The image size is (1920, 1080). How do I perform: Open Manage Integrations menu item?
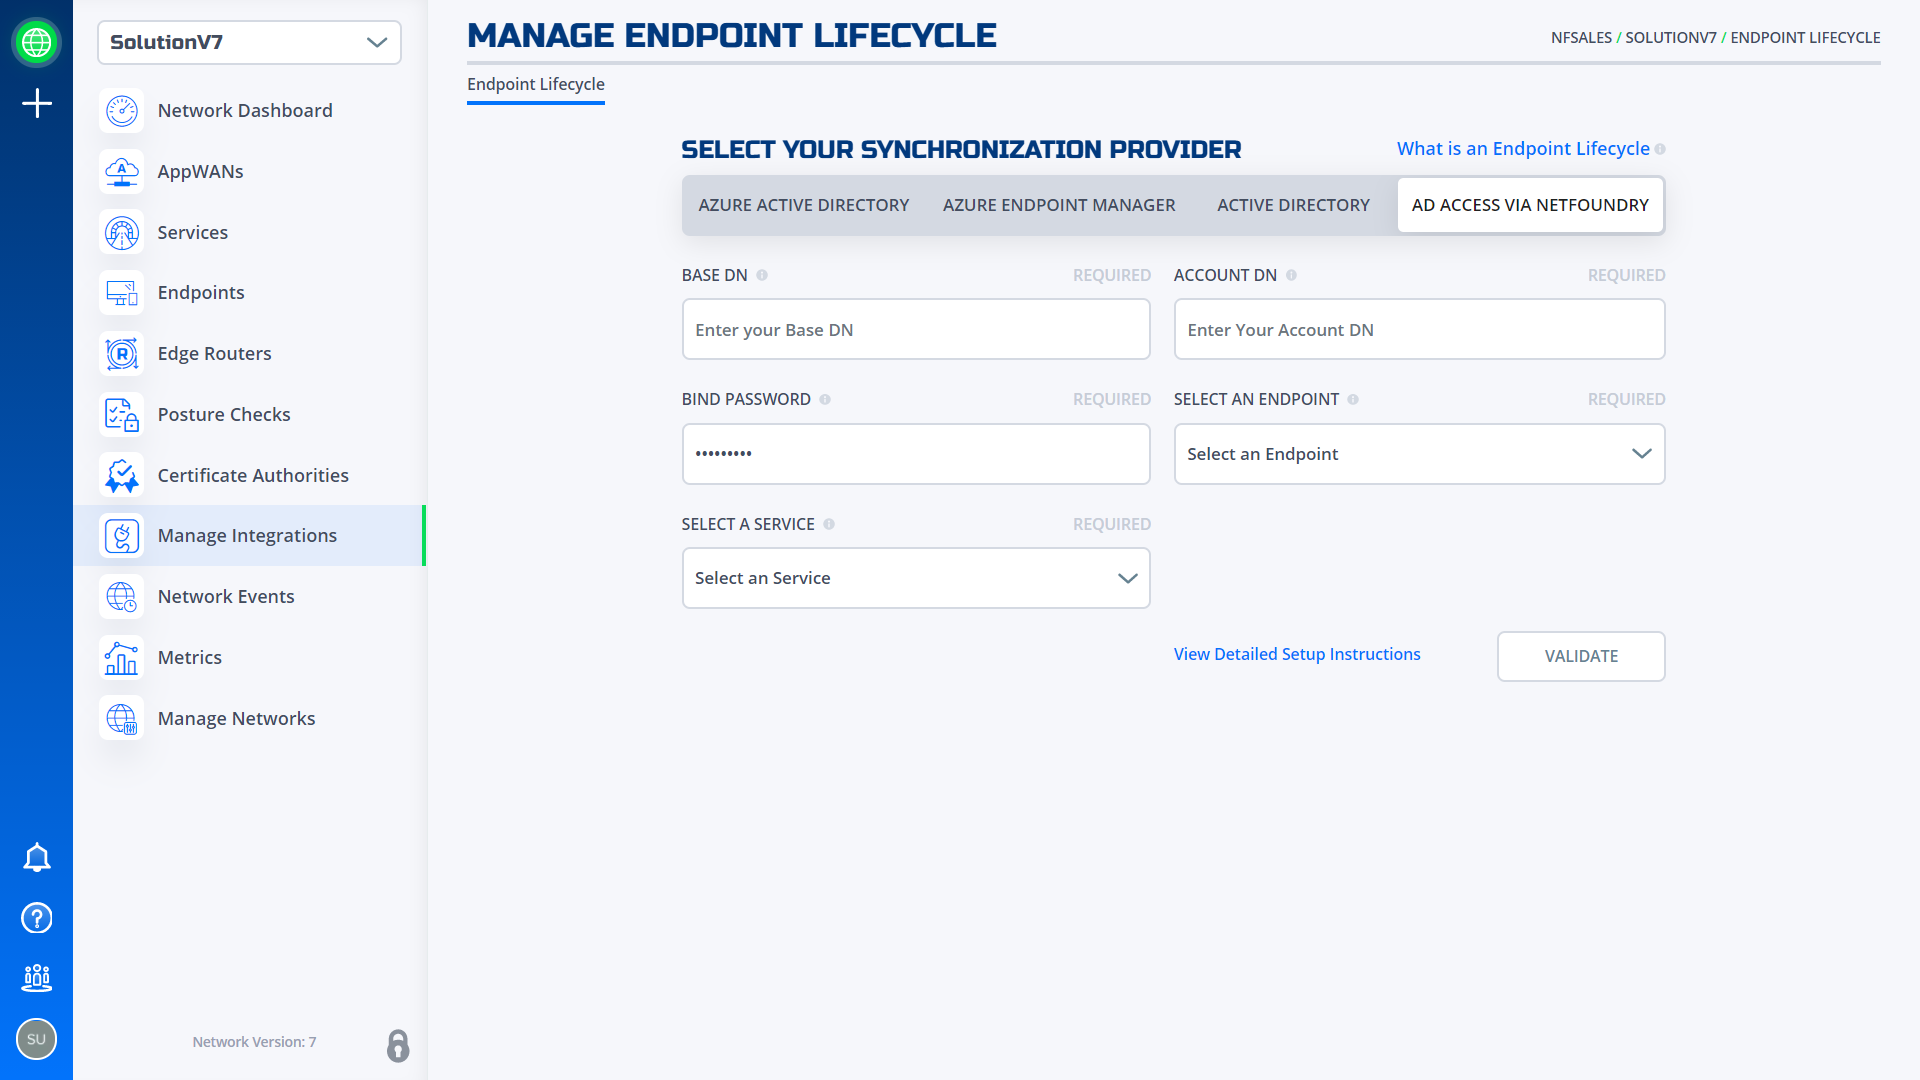(250, 536)
